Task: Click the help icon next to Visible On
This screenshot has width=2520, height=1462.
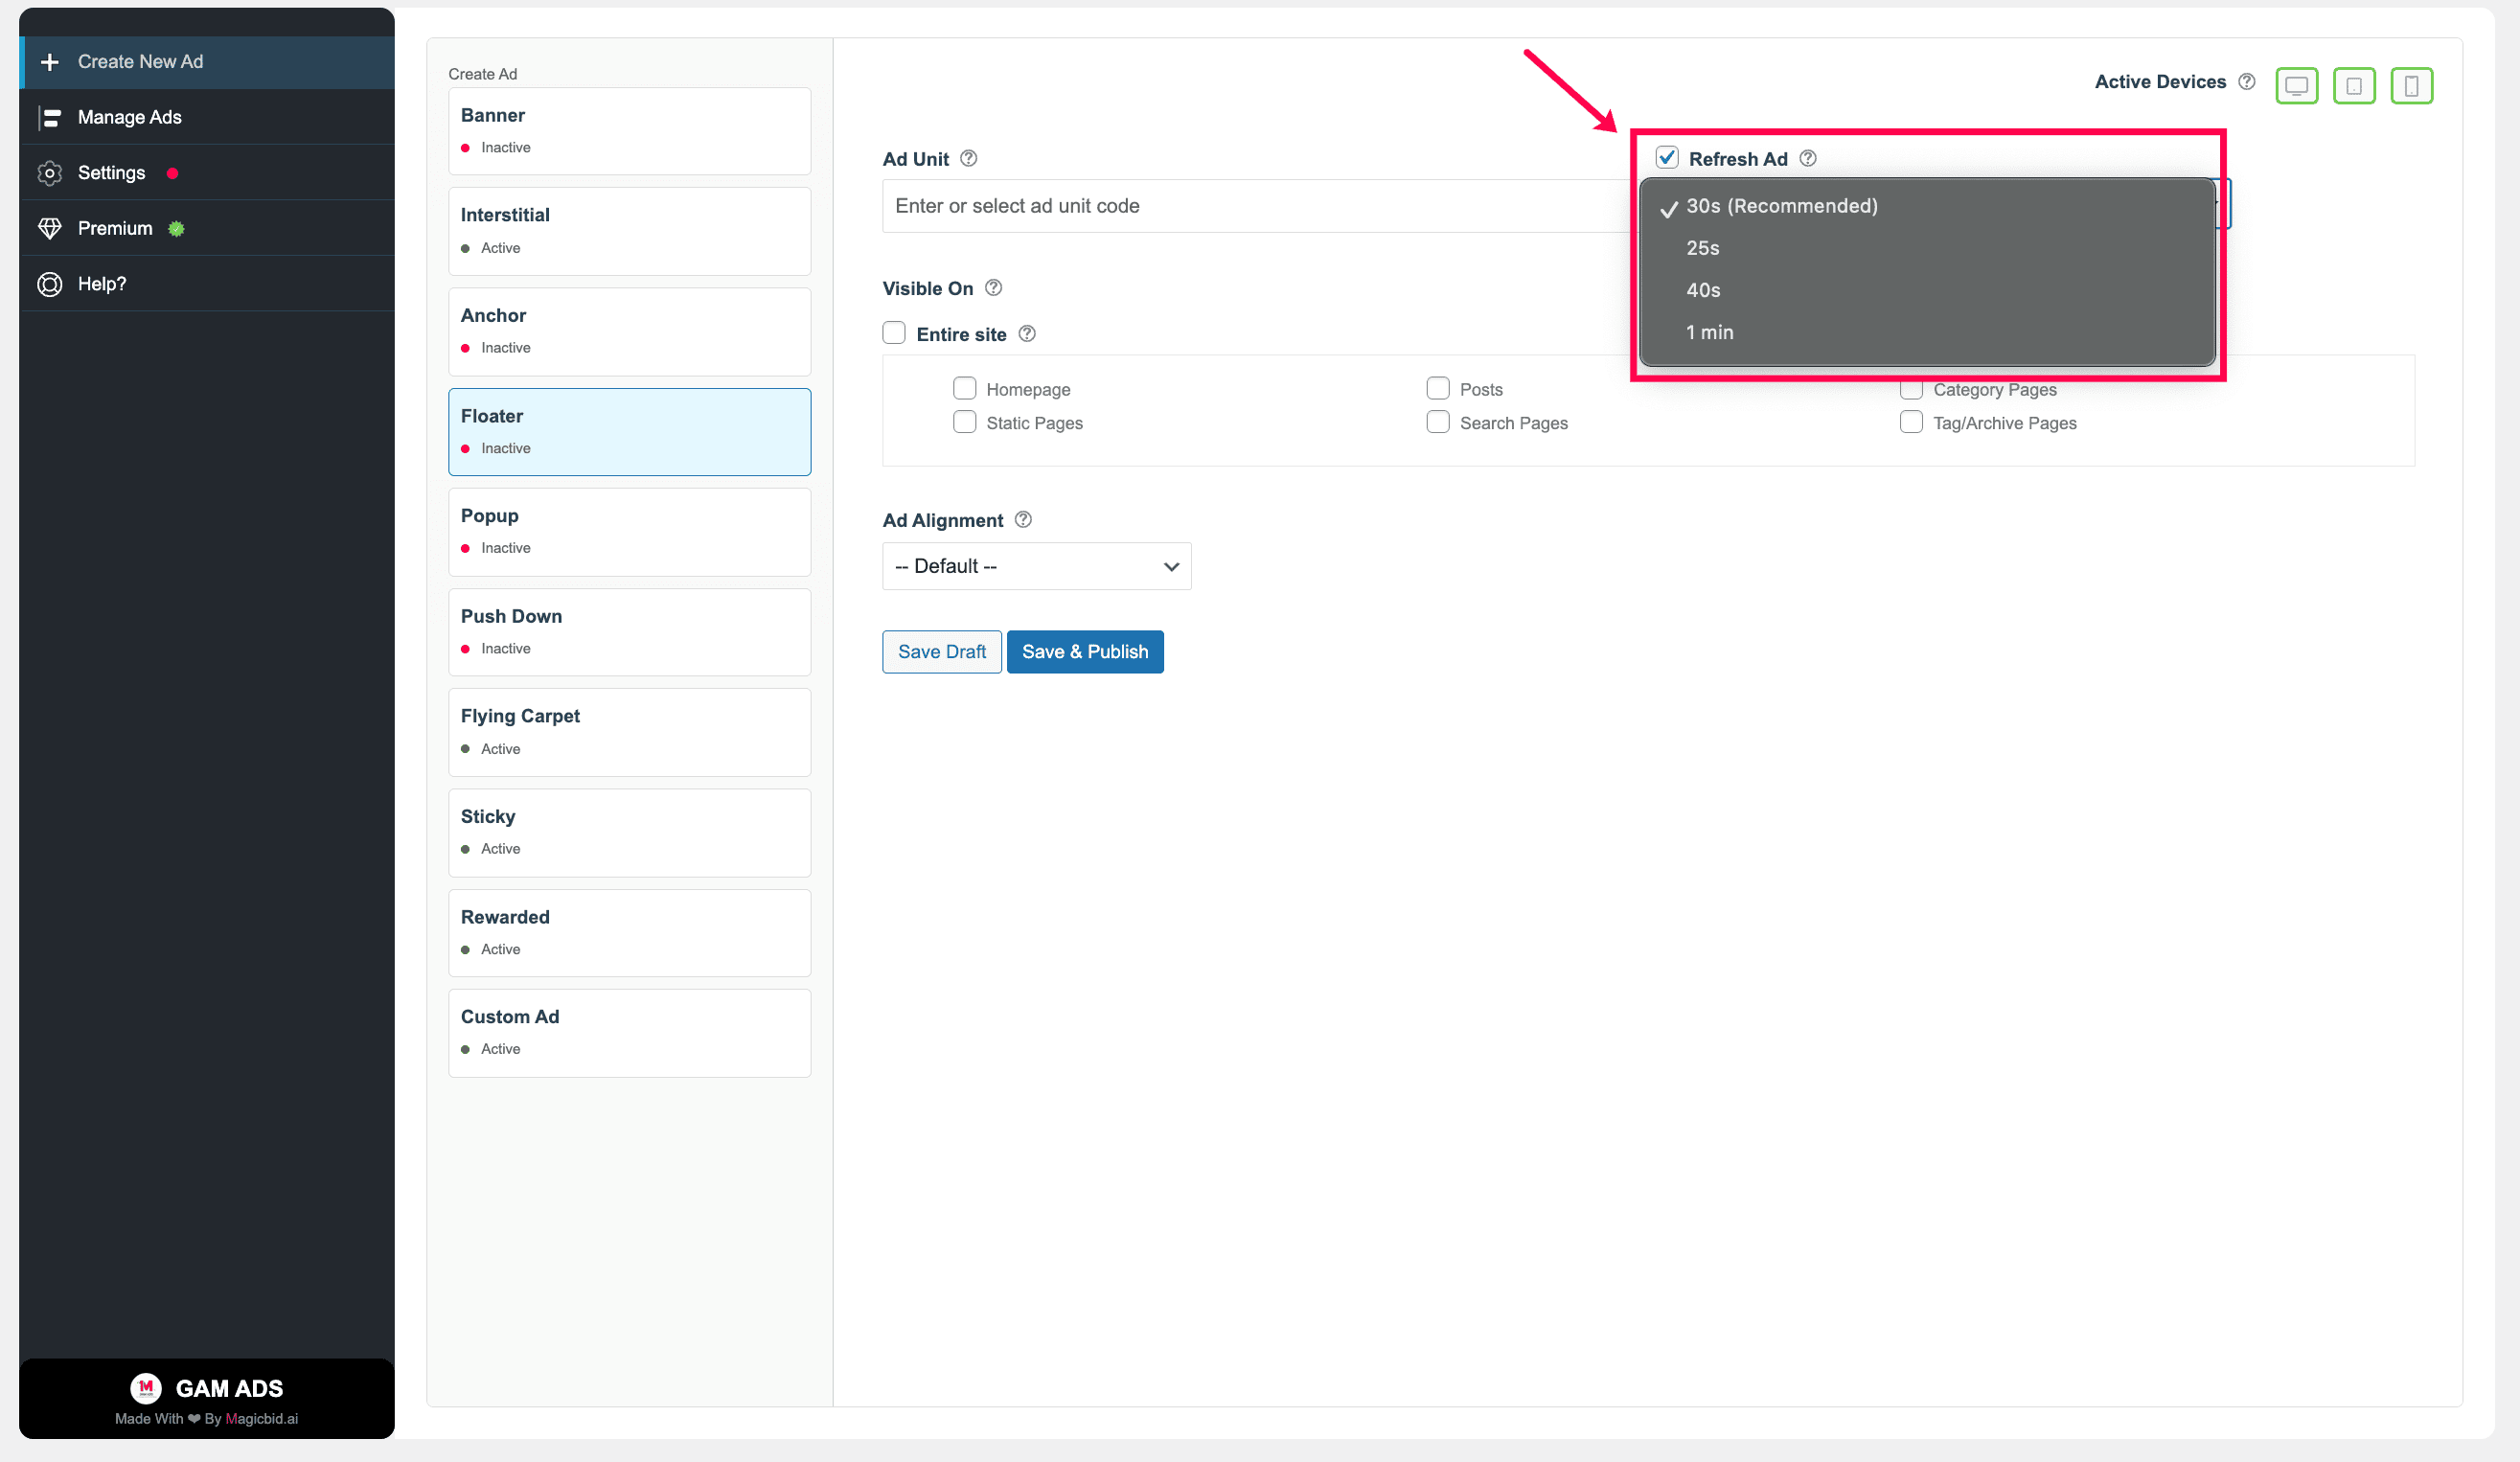Action: (993, 288)
